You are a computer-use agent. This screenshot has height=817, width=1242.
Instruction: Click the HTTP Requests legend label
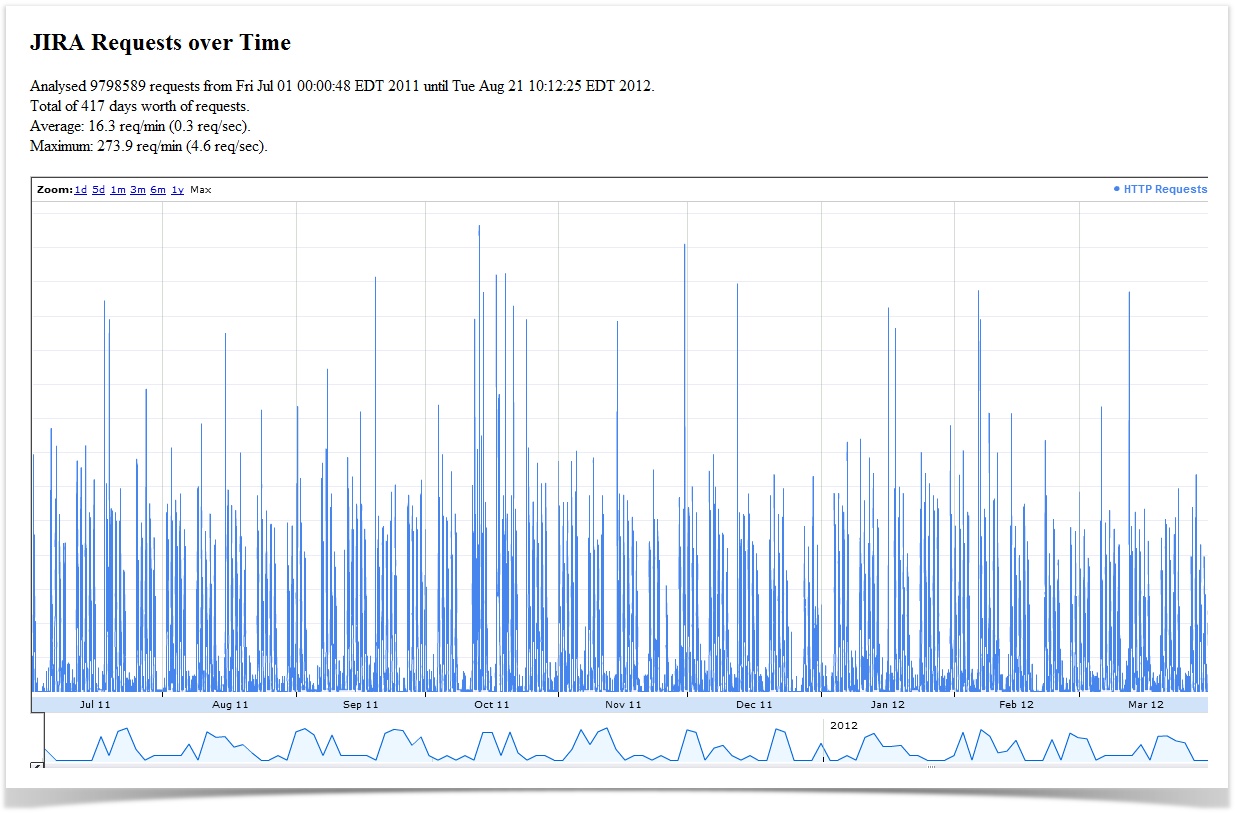(x=1165, y=189)
